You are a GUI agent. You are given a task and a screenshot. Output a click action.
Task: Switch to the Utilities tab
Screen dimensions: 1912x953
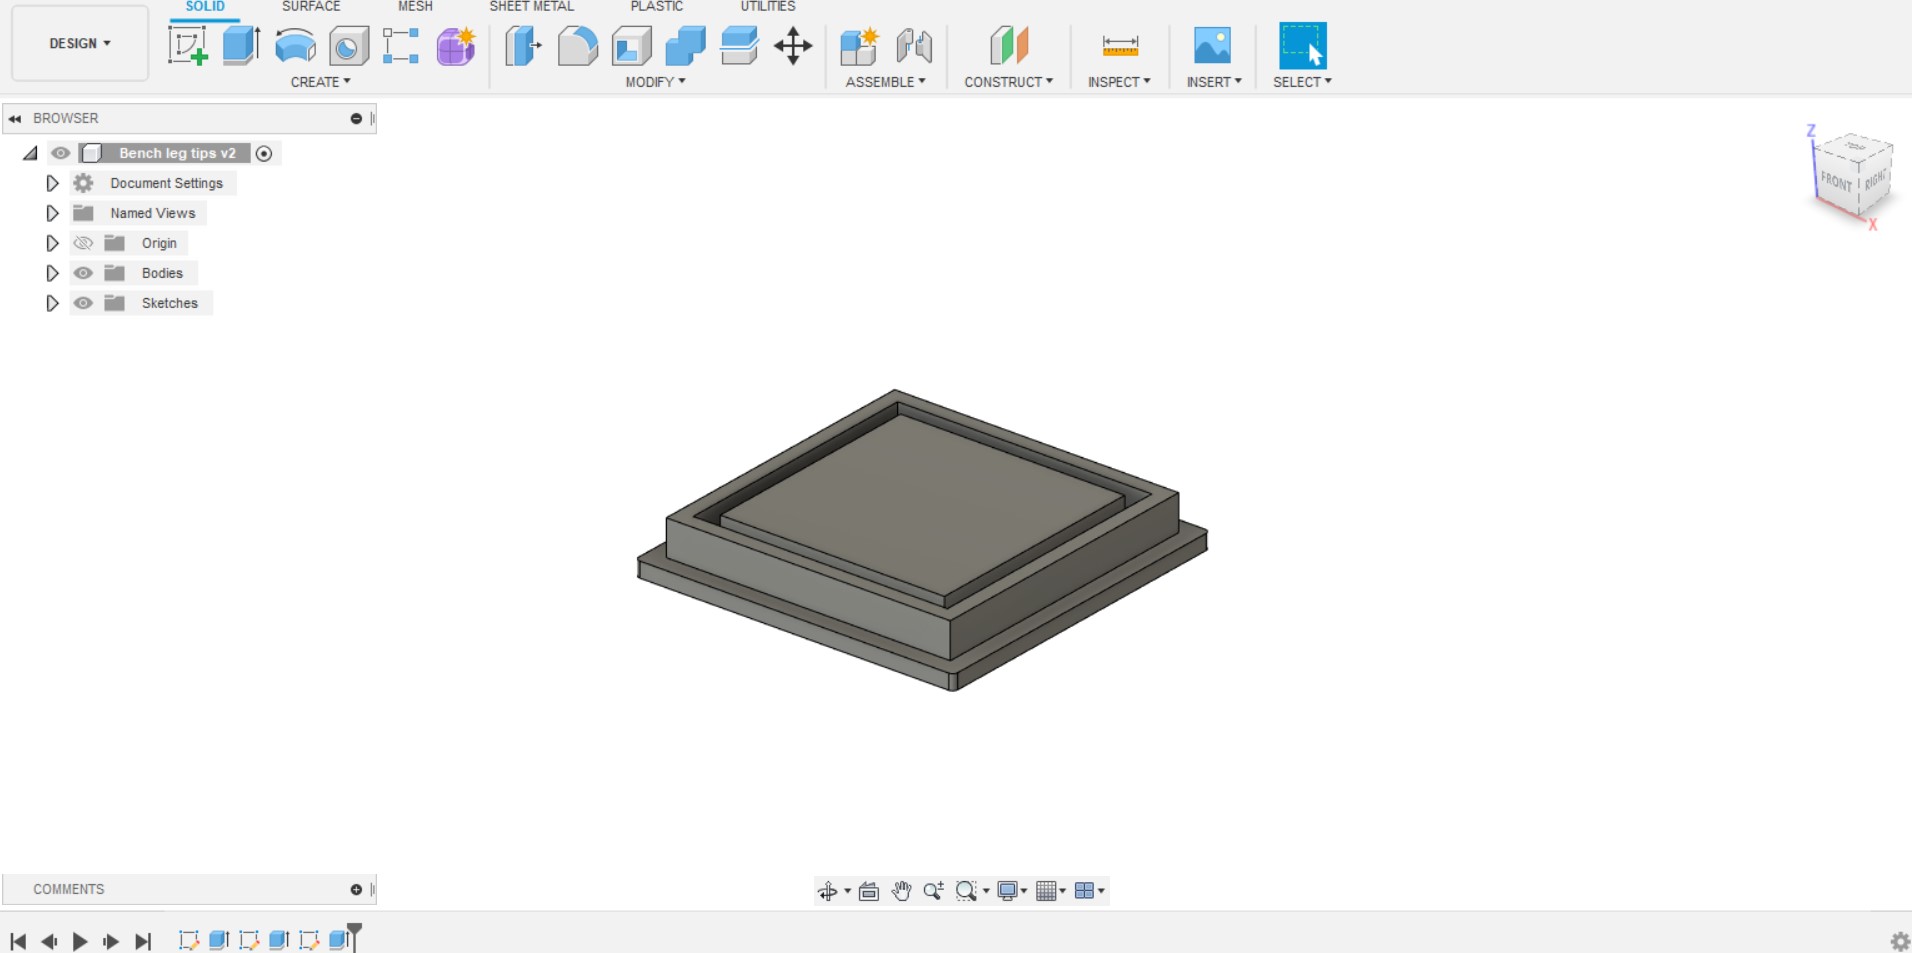pos(768,7)
